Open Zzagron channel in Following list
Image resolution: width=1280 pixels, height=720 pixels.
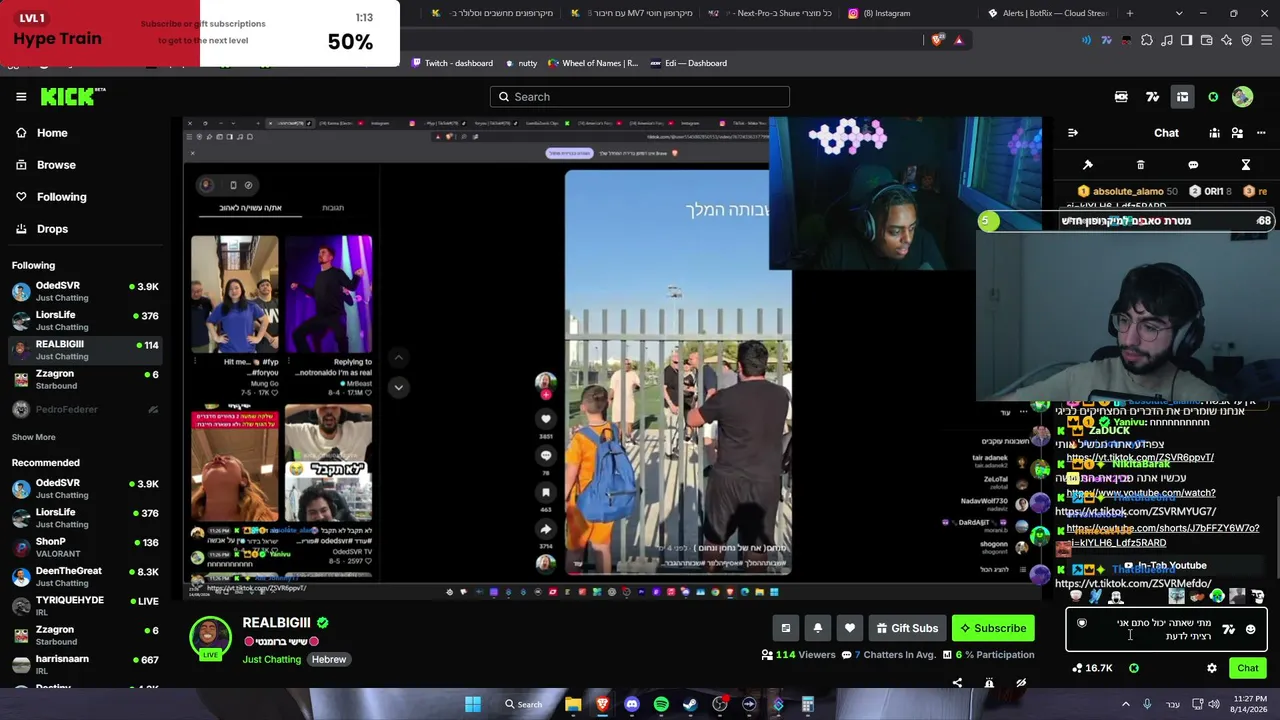(x=85, y=379)
